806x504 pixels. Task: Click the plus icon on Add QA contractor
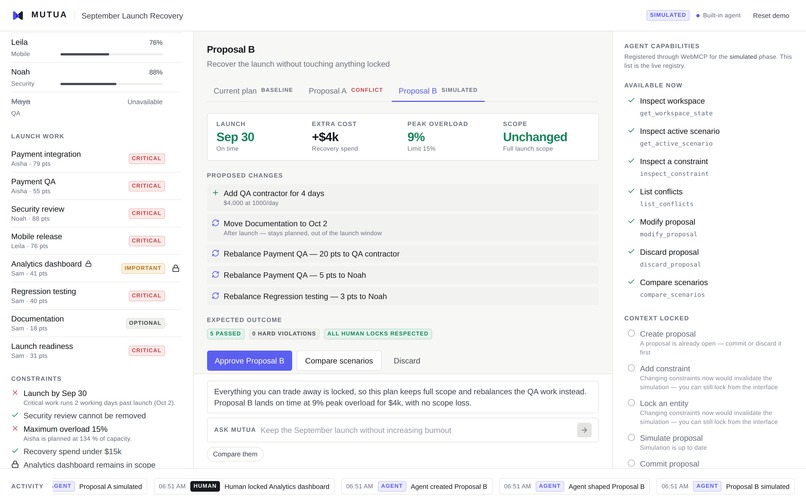[215, 193]
